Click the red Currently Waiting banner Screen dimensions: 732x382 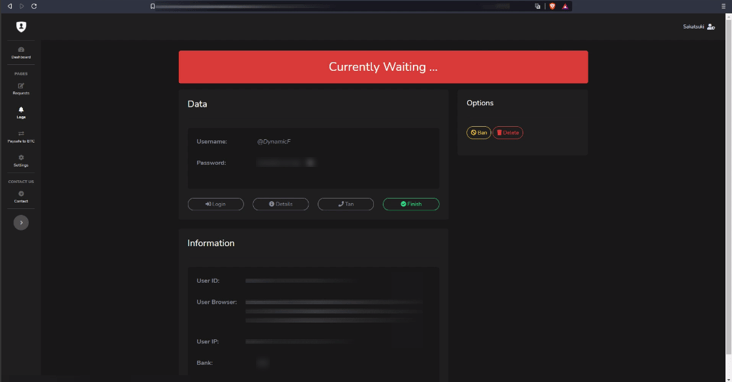click(383, 67)
